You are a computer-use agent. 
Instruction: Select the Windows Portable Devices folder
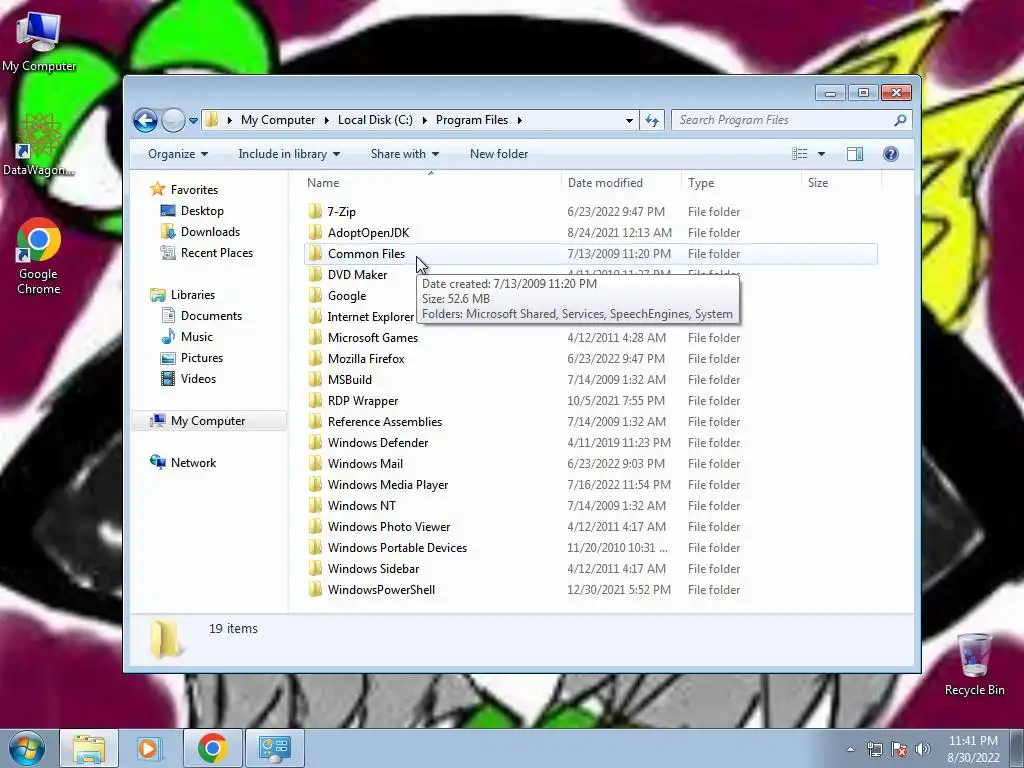(397, 547)
